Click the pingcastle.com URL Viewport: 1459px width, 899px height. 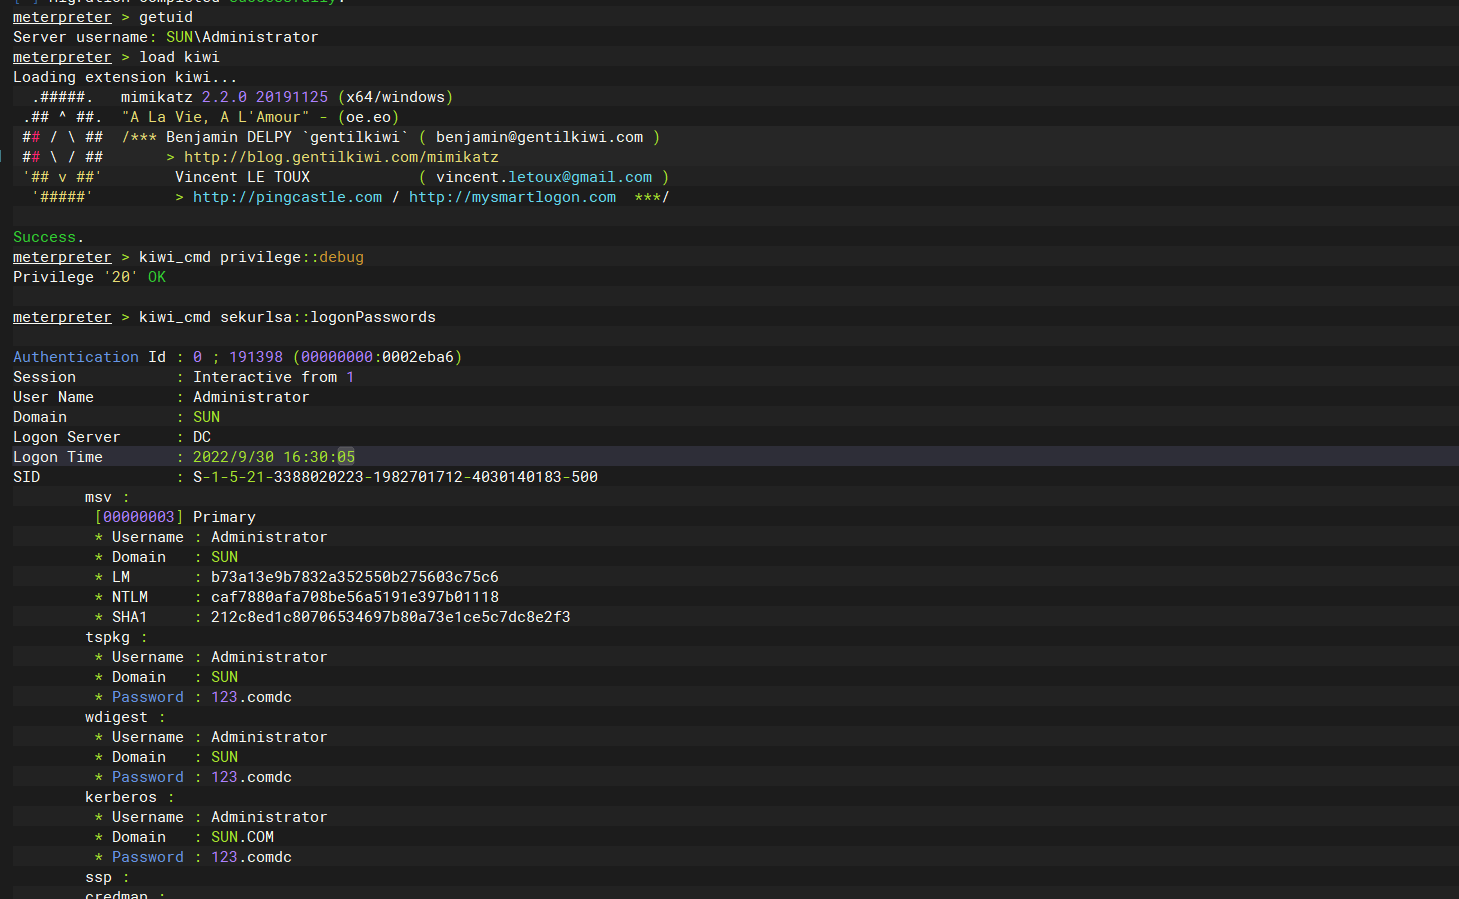pyautogui.click(x=287, y=197)
